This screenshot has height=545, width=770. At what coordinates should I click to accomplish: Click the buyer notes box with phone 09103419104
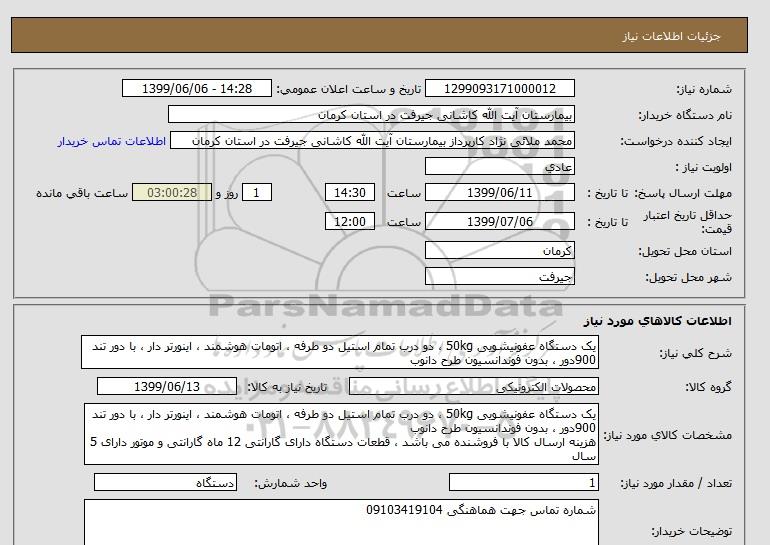(341, 522)
